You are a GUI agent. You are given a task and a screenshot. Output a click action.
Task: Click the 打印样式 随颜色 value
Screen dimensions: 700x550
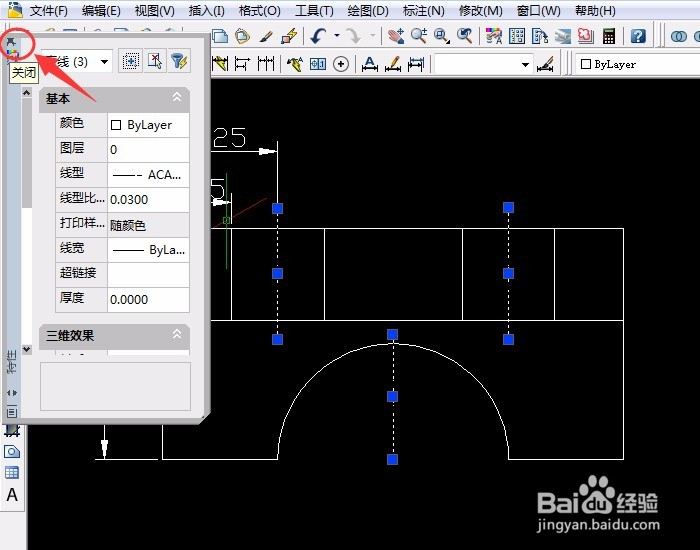click(148, 225)
